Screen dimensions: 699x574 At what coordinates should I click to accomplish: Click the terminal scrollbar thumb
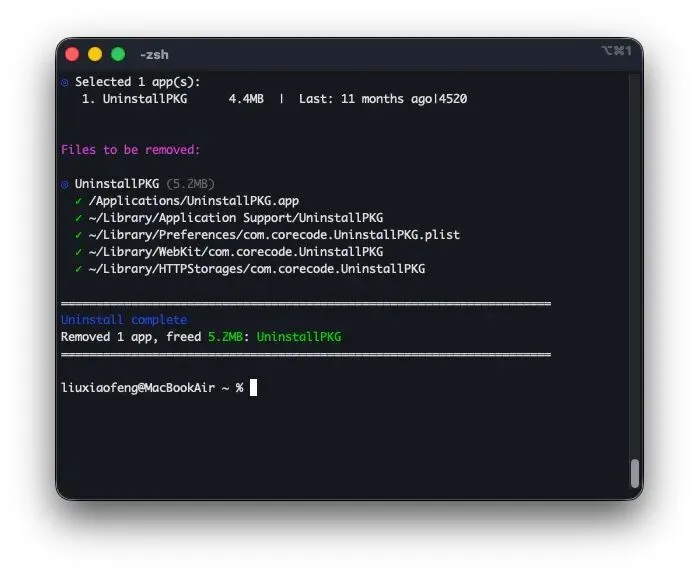[635, 473]
